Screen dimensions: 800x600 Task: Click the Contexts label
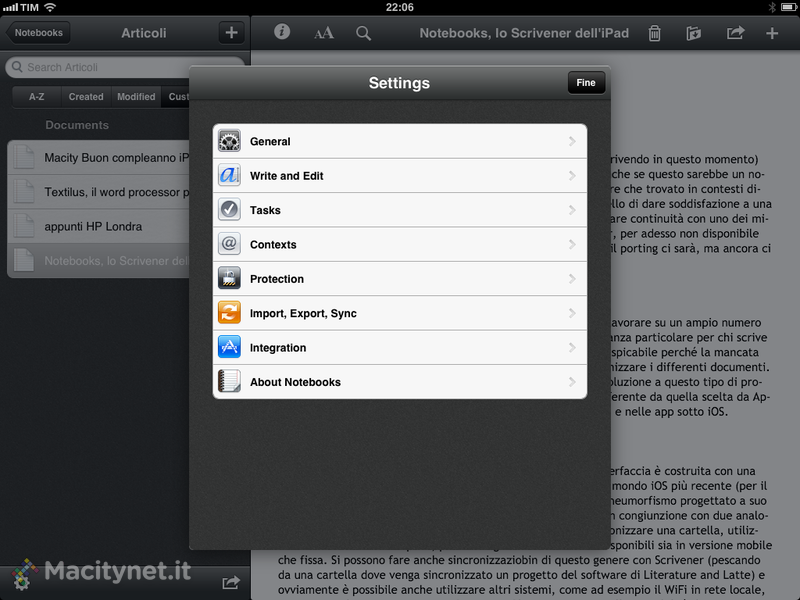click(273, 244)
